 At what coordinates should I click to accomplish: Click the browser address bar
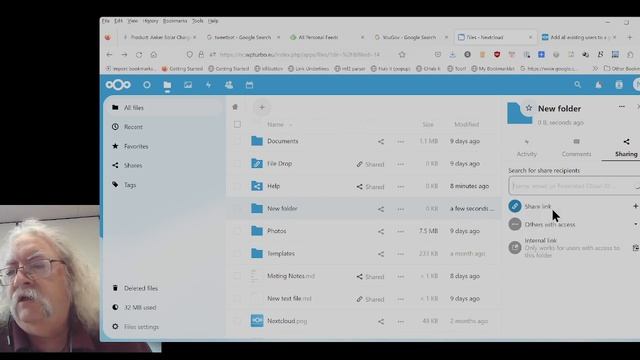[300, 54]
